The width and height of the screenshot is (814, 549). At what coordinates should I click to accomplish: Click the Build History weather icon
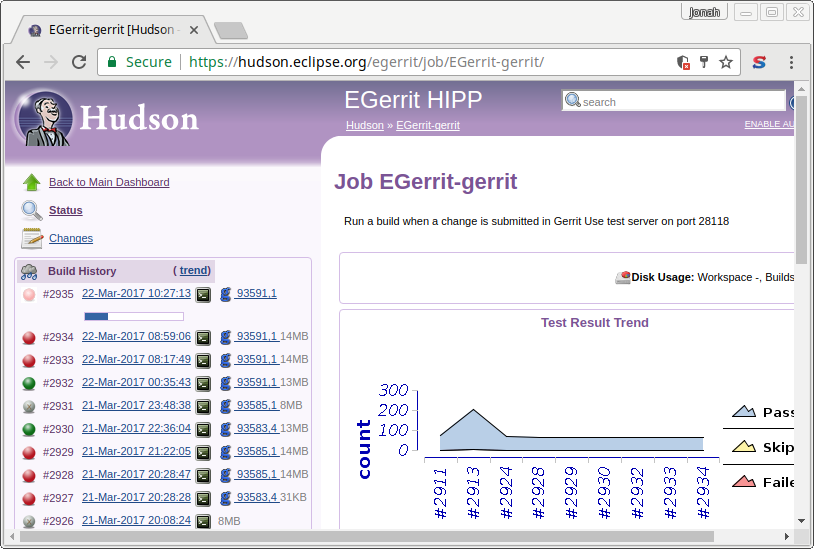(29, 271)
